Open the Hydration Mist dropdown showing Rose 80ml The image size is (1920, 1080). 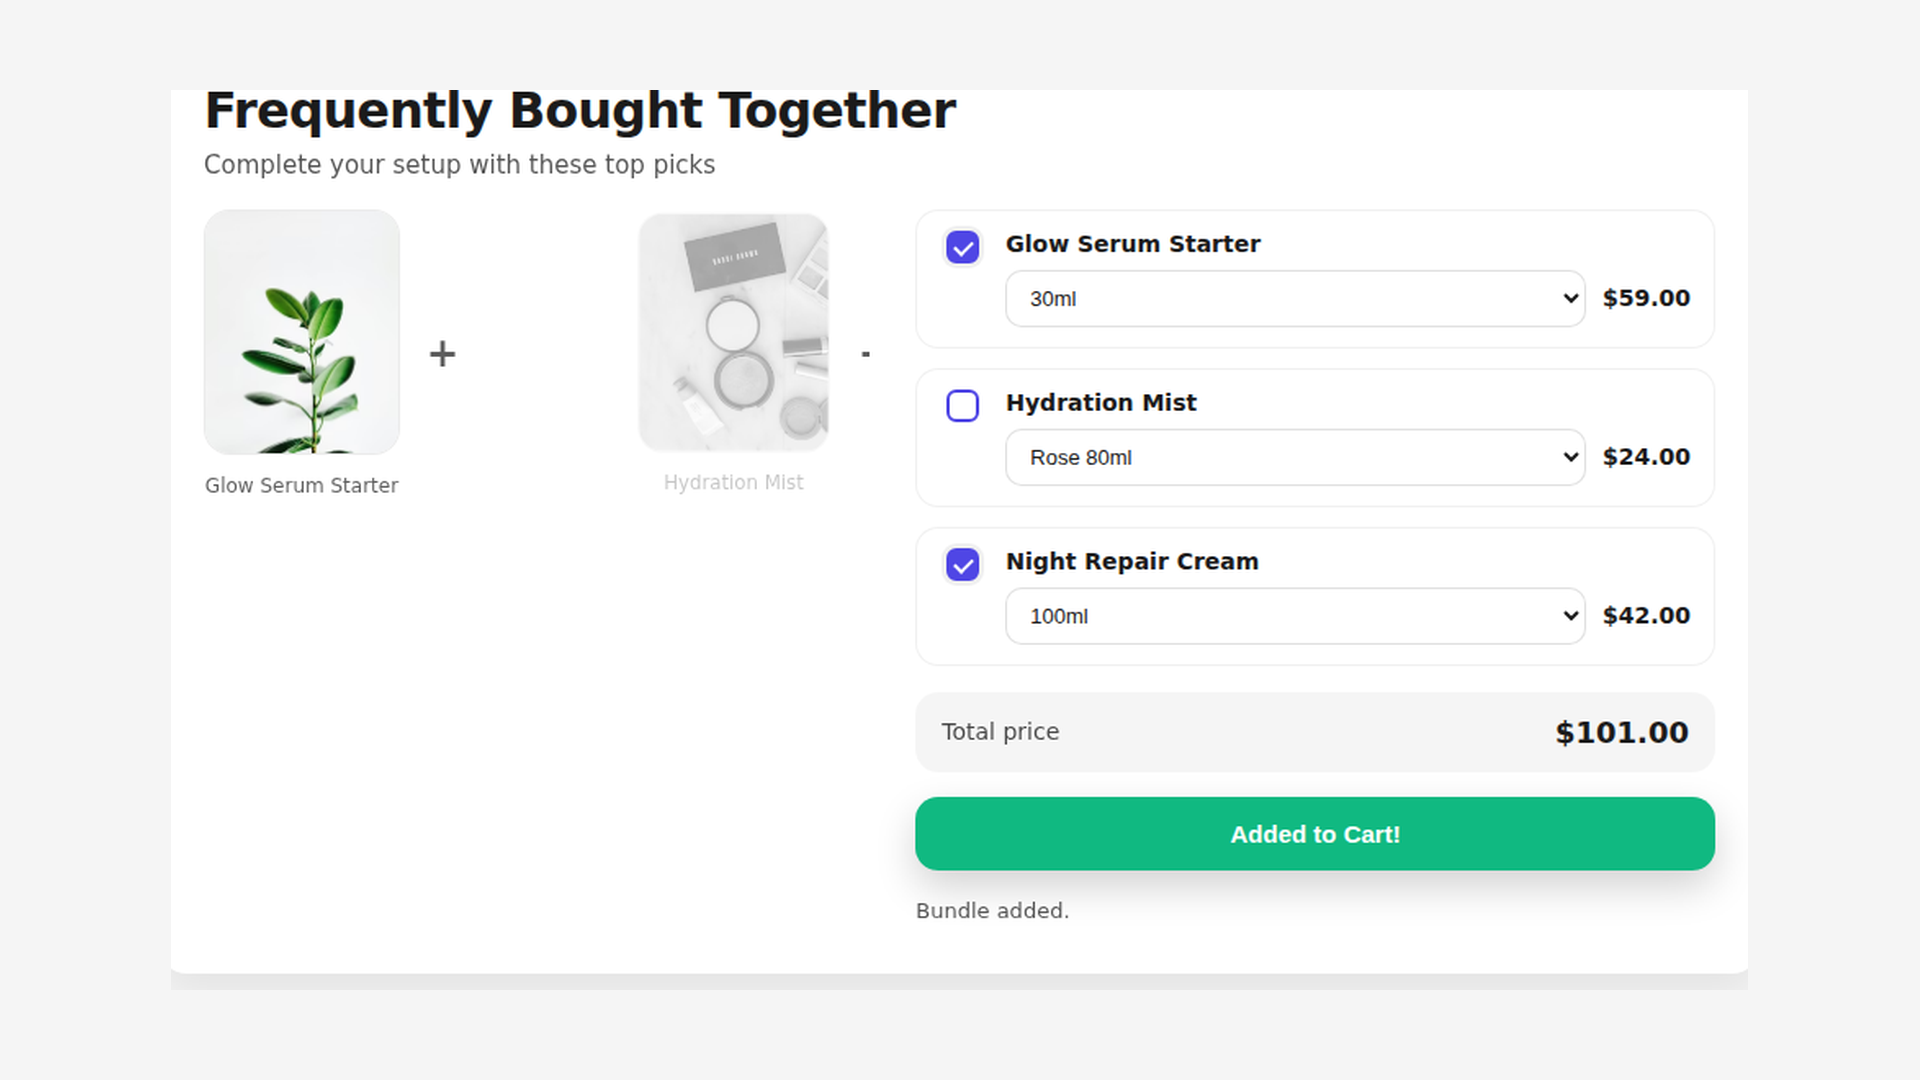coord(1294,457)
